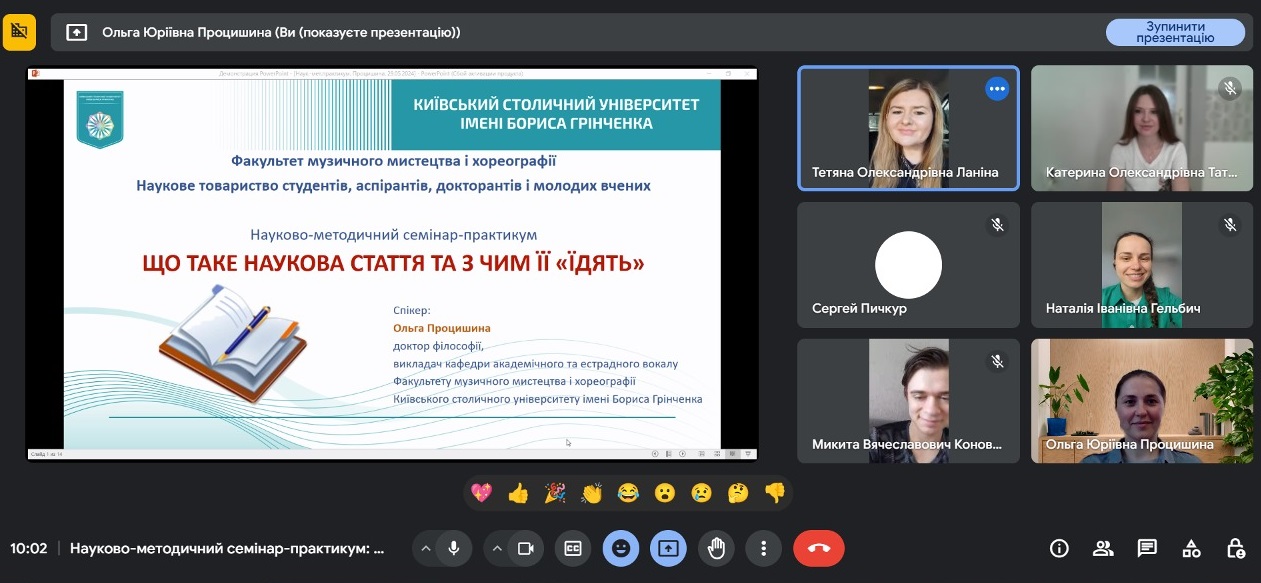Open the in-call chat panel
1261x583 pixels.
(x=1147, y=548)
